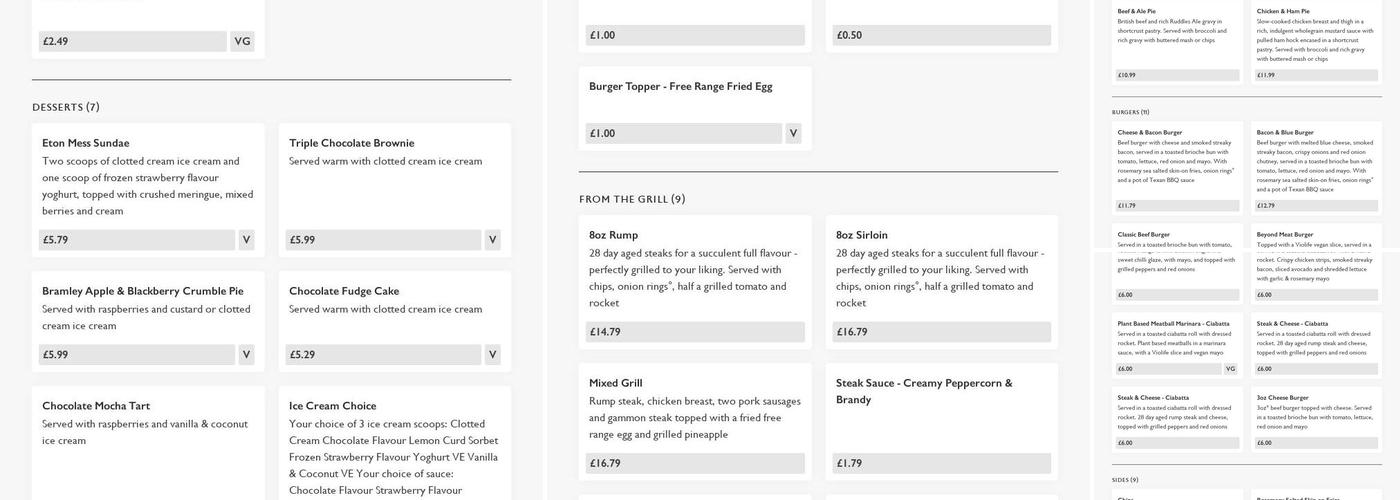1400x500 pixels.
Task: Open the Ice Cream Choice item
Action: [x=333, y=406]
